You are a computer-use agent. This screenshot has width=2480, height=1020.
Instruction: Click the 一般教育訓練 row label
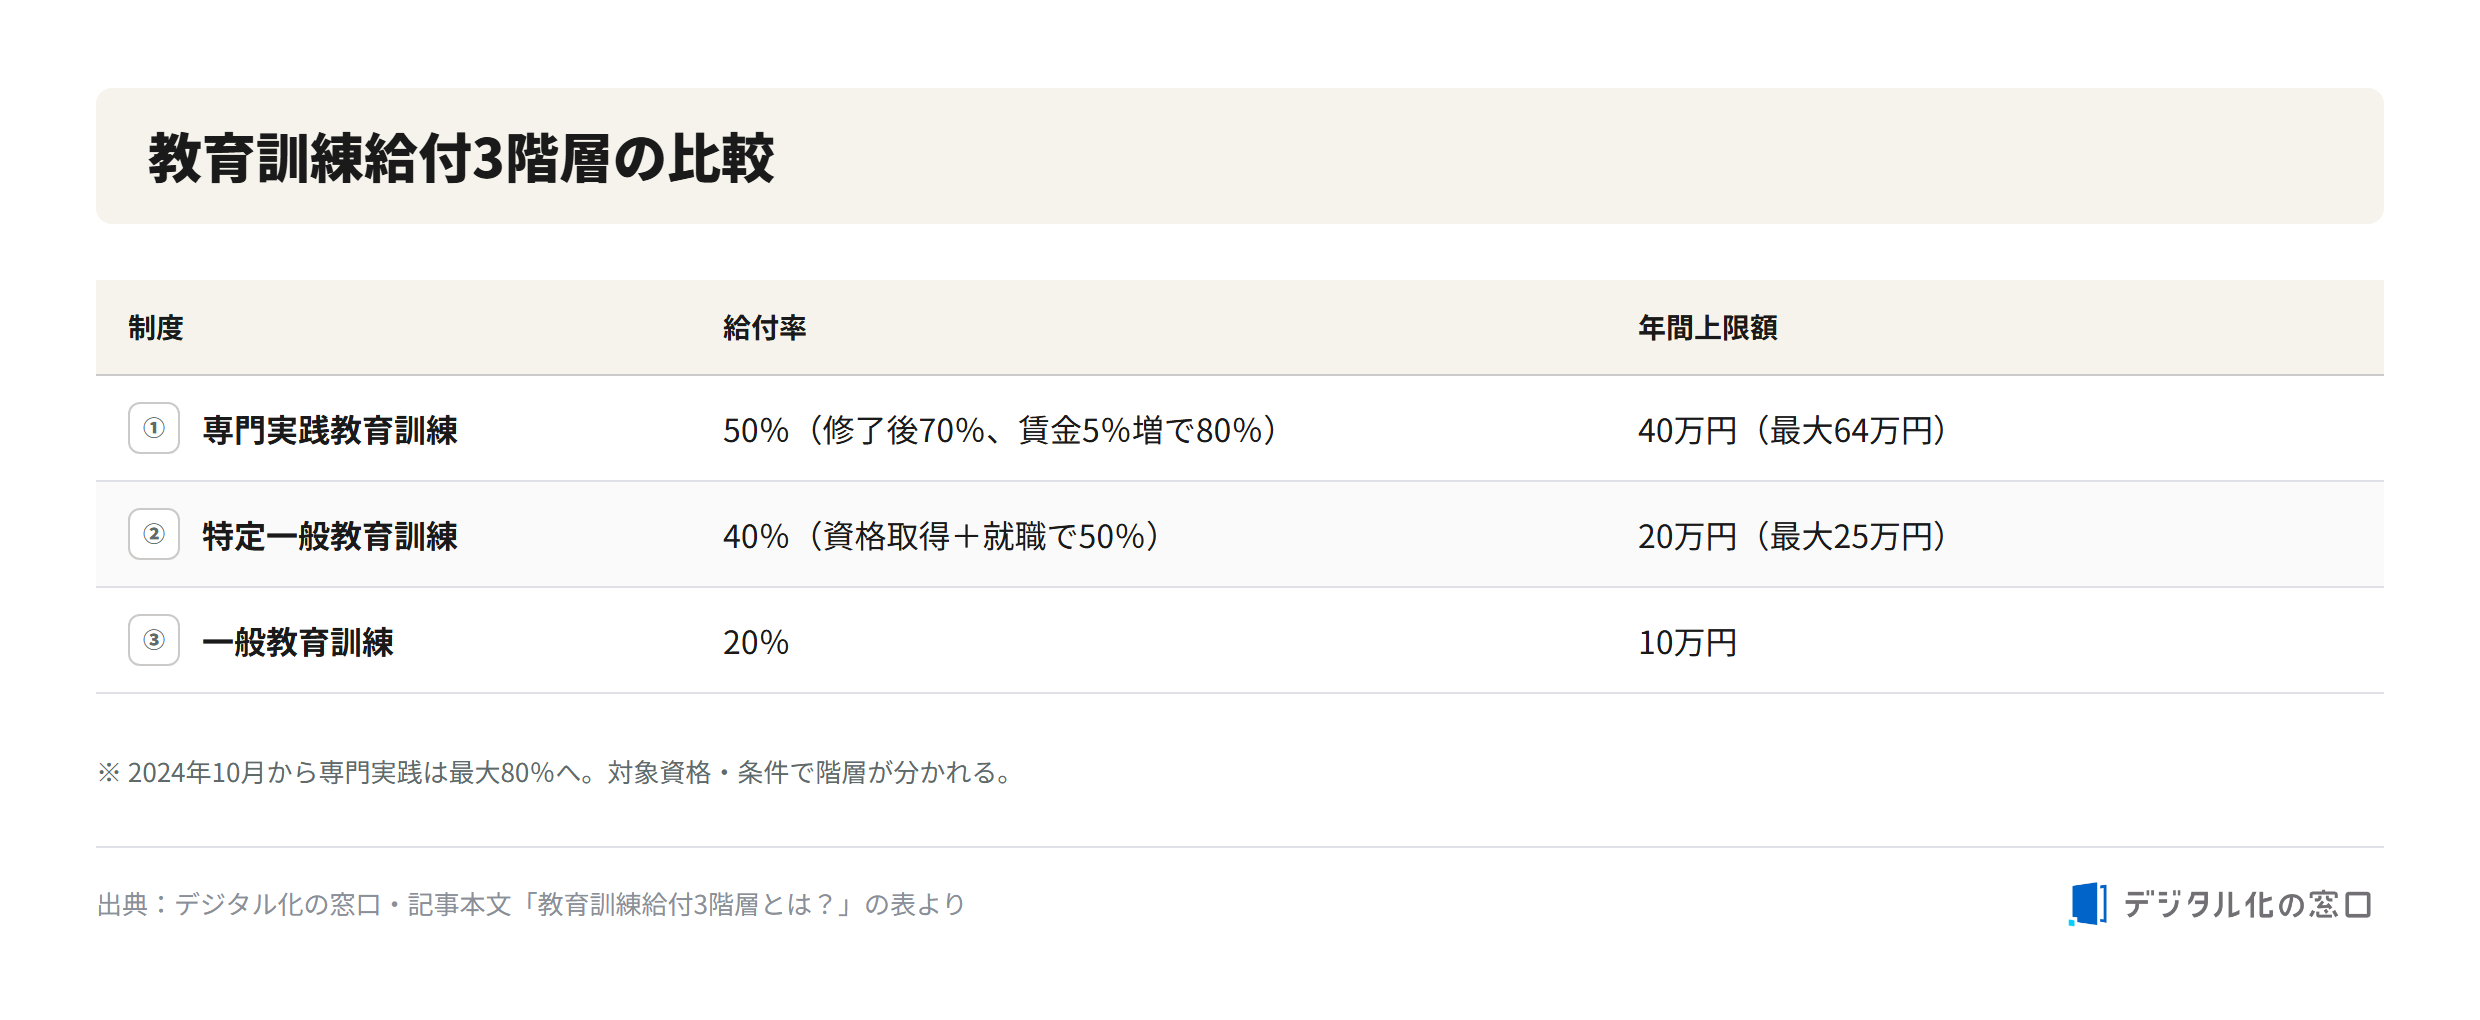(298, 642)
